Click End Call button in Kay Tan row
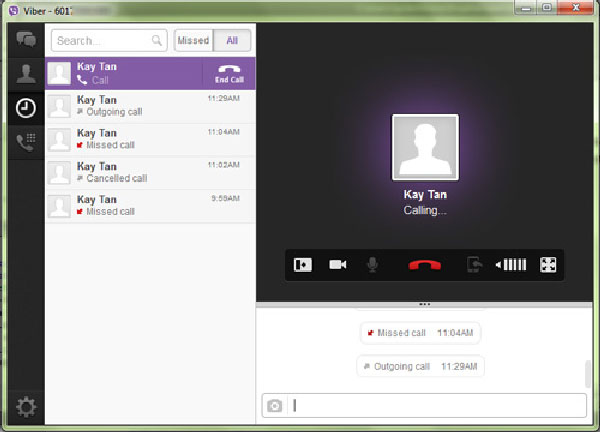The width and height of the screenshot is (600, 432). [x=229, y=73]
